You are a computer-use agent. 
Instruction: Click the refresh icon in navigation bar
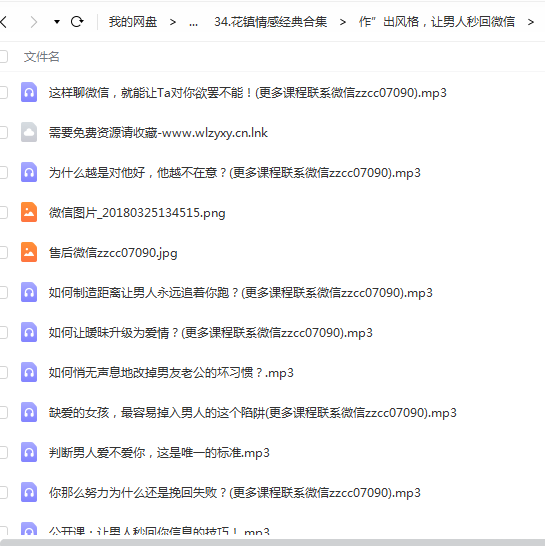pyautogui.click(x=77, y=22)
